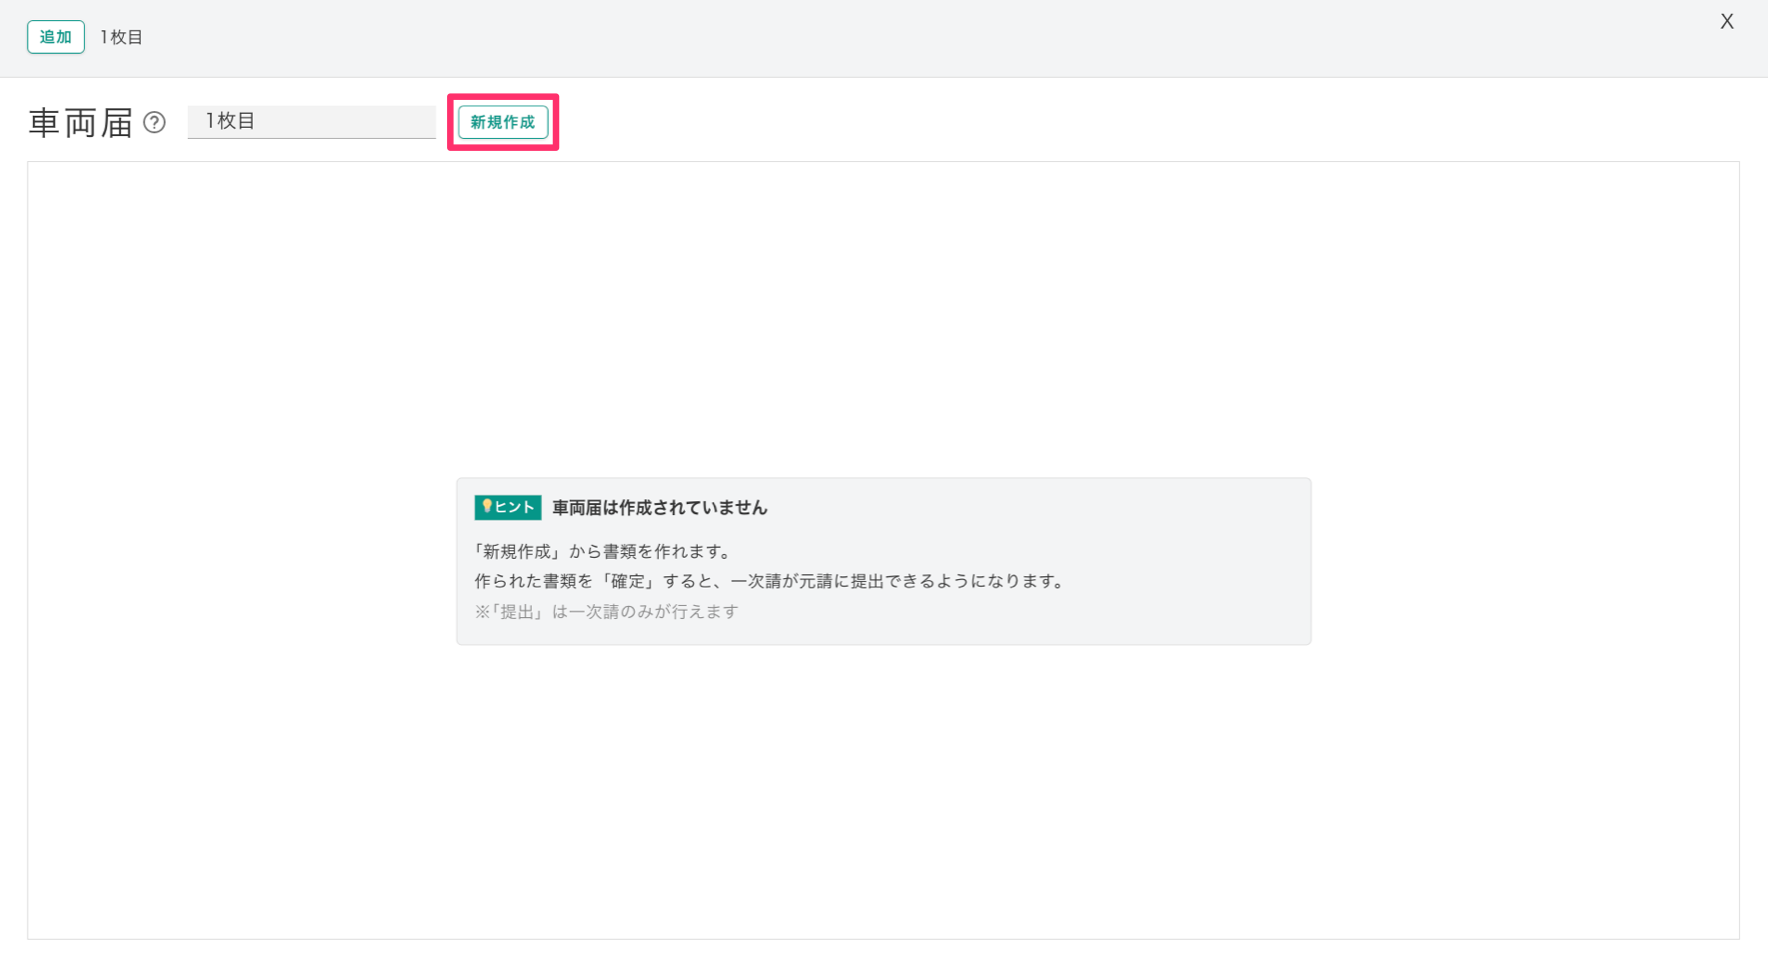1768x966 pixels.
Task: Click the hint line ending 書類を作れます
Action: click(604, 552)
